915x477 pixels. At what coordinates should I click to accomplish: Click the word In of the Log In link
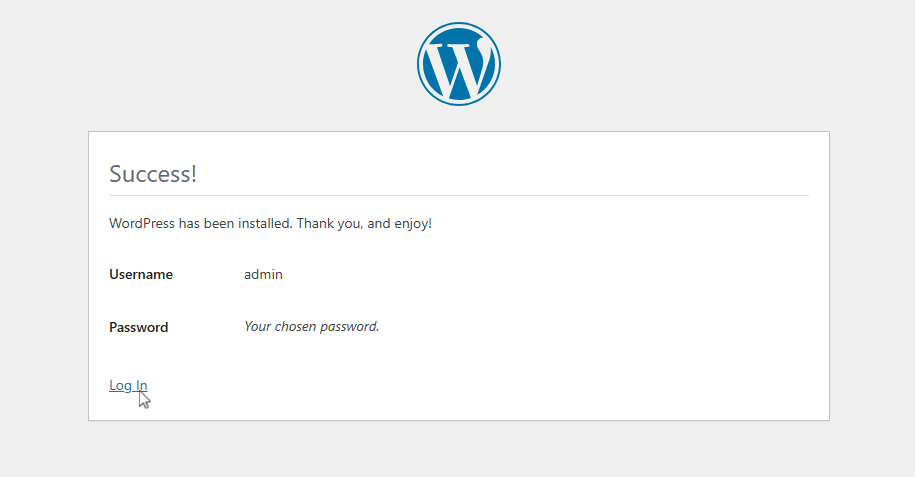pos(141,385)
